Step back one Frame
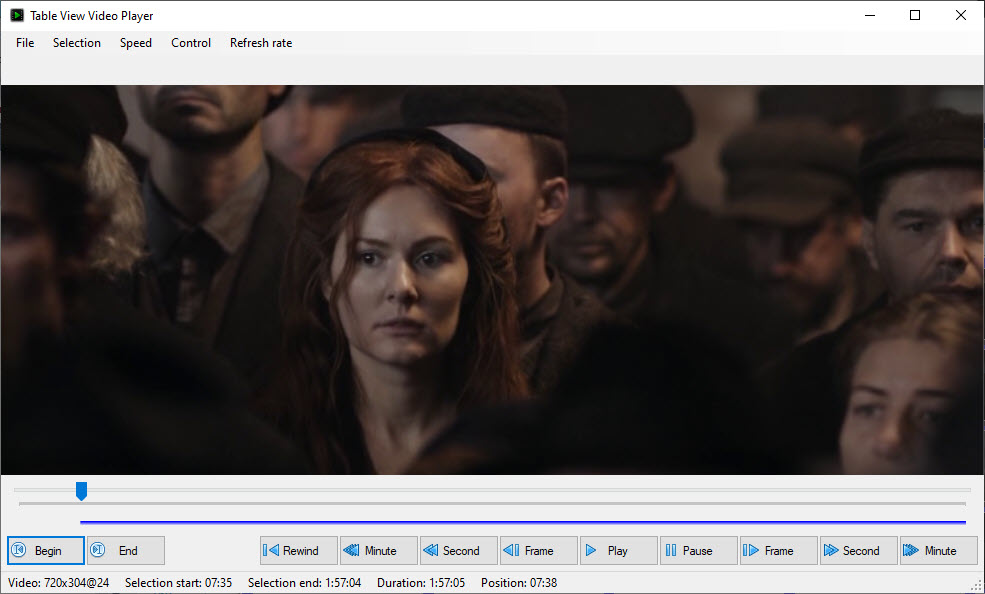 coord(538,551)
